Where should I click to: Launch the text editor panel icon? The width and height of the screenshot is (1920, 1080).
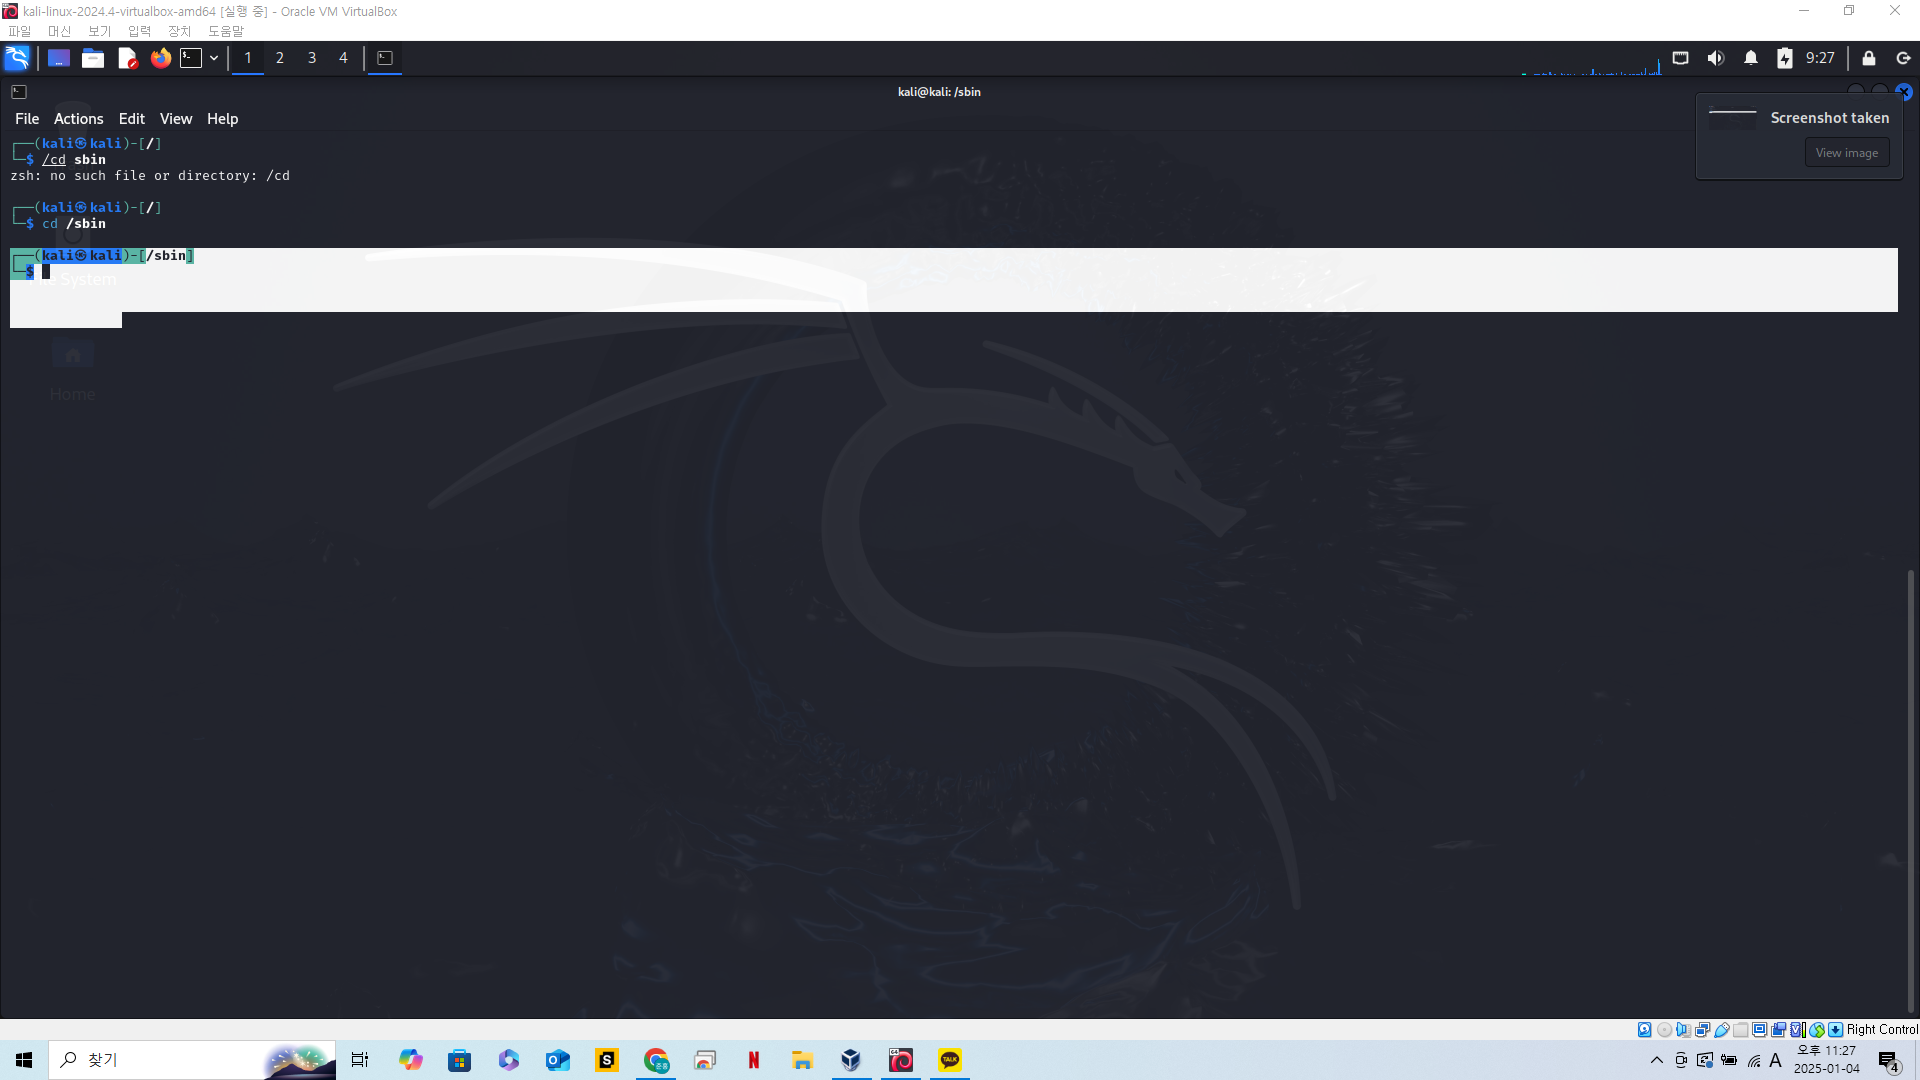(127, 58)
